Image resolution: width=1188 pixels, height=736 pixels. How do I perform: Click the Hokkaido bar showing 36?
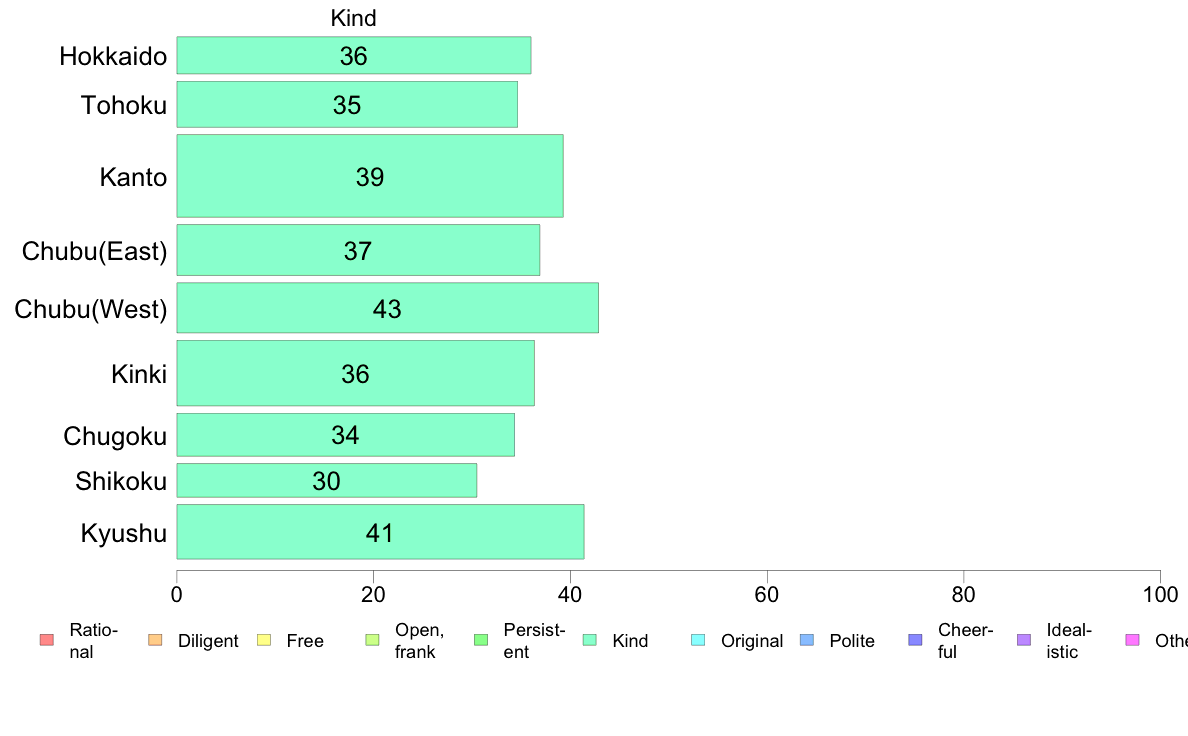coord(354,55)
